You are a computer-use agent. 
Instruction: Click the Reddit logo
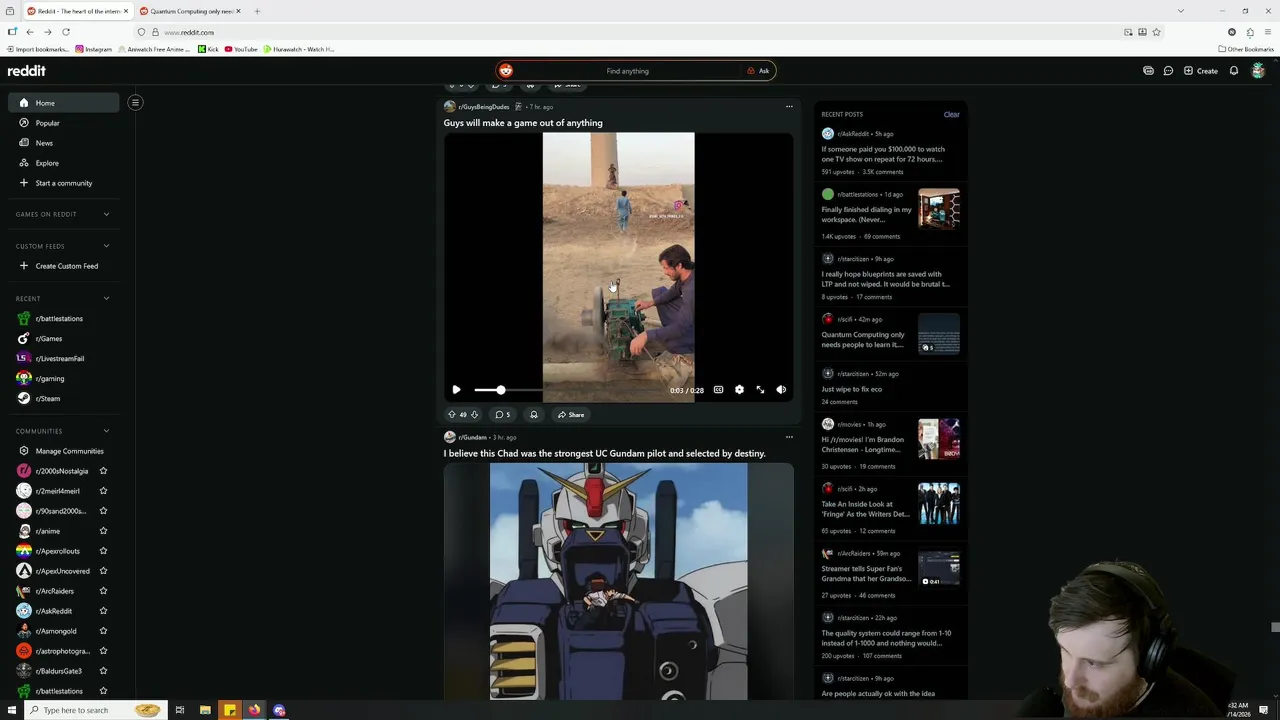pyautogui.click(x=27, y=71)
